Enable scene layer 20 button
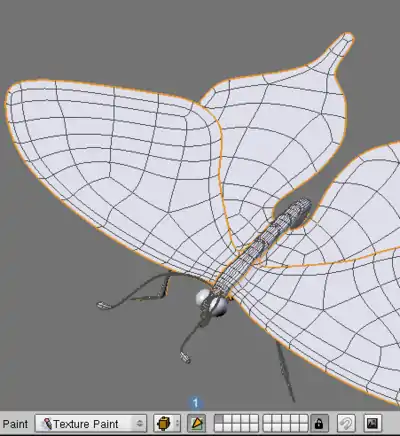This screenshot has height=436, width=400. coord(303,428)
